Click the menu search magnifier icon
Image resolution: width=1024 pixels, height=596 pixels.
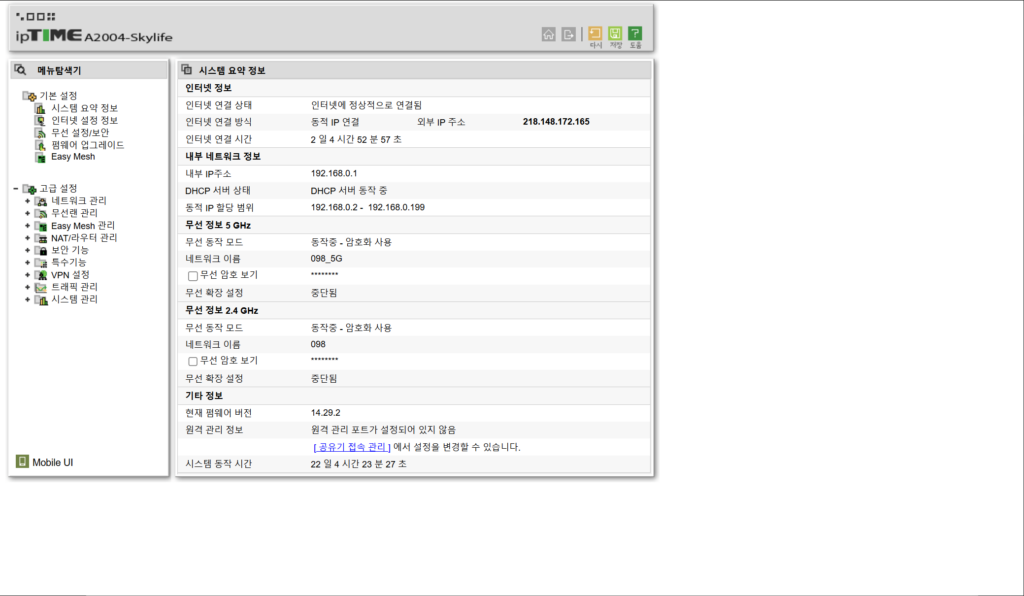pyautogui.click(x=20, y=70)
